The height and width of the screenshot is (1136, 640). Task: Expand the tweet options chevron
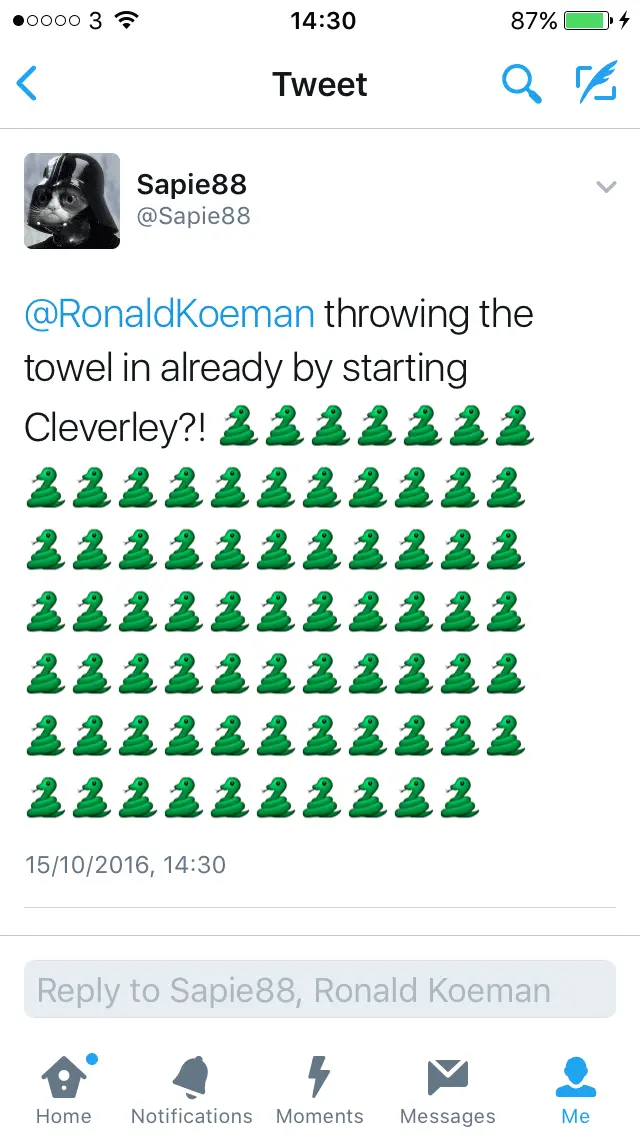606,187
